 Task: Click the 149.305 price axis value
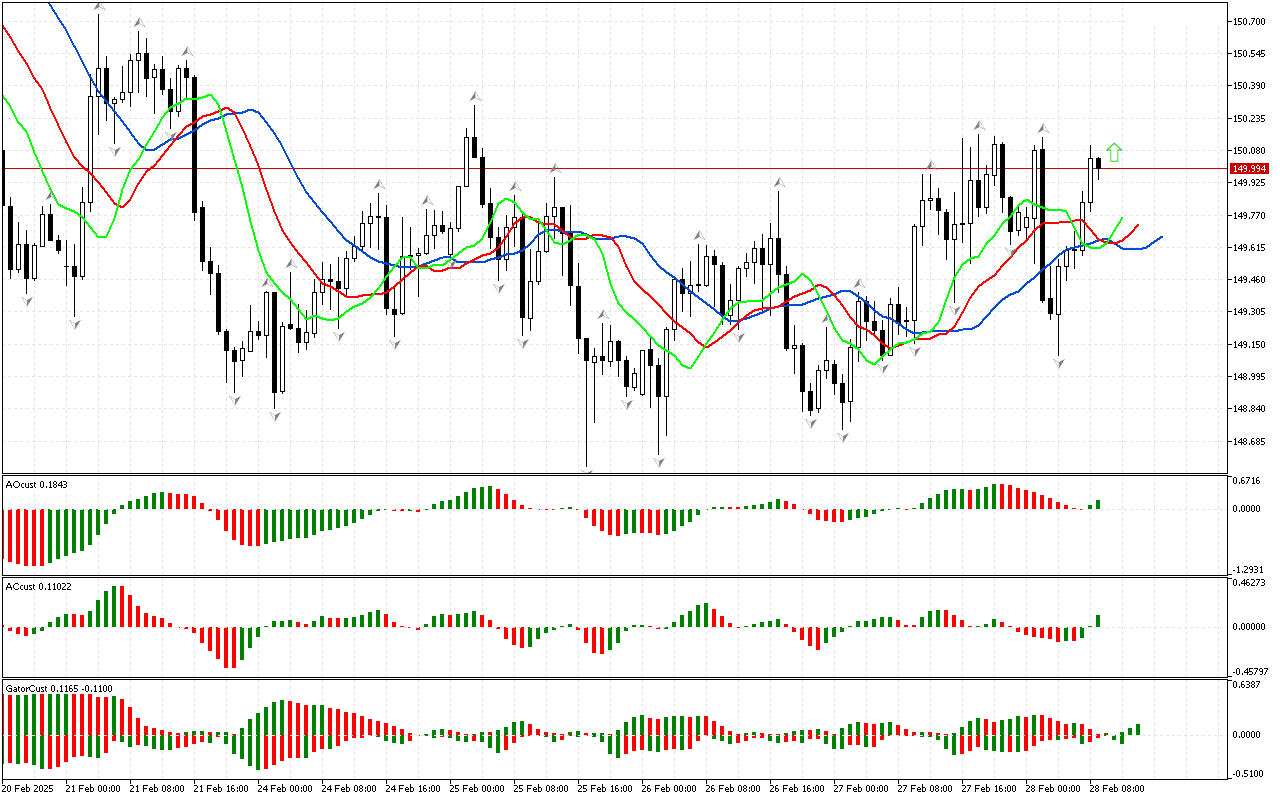pos(1250,313)
